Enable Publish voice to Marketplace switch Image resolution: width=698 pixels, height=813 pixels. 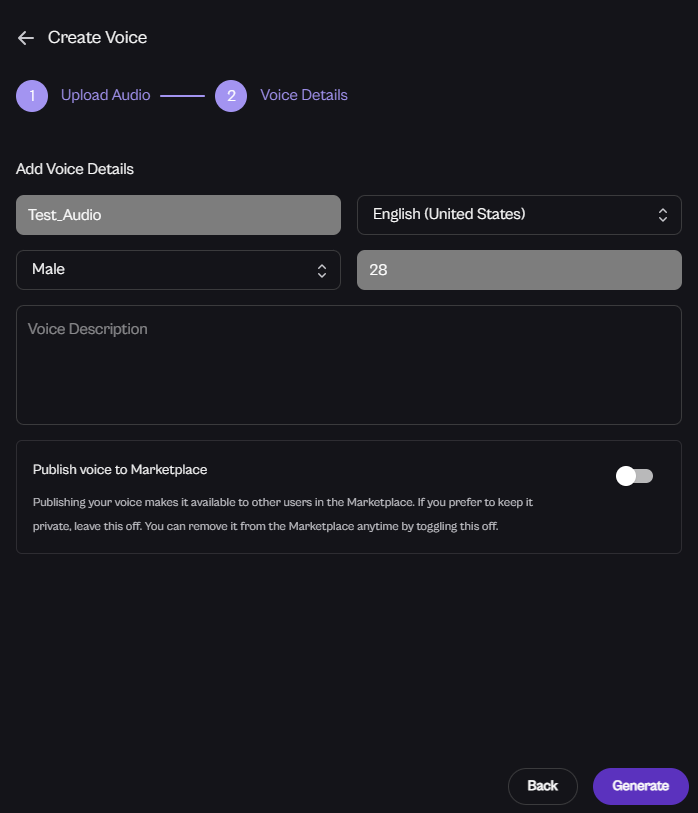coord(634,476)
